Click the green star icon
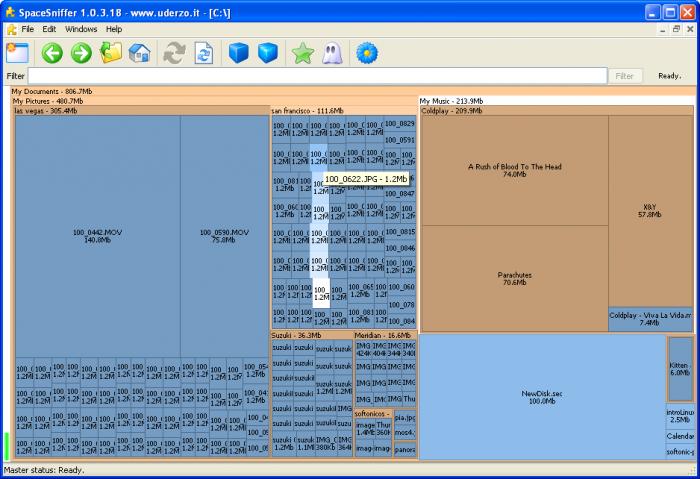The height and width of the screenshot is (479, 700). coord(303,53)
